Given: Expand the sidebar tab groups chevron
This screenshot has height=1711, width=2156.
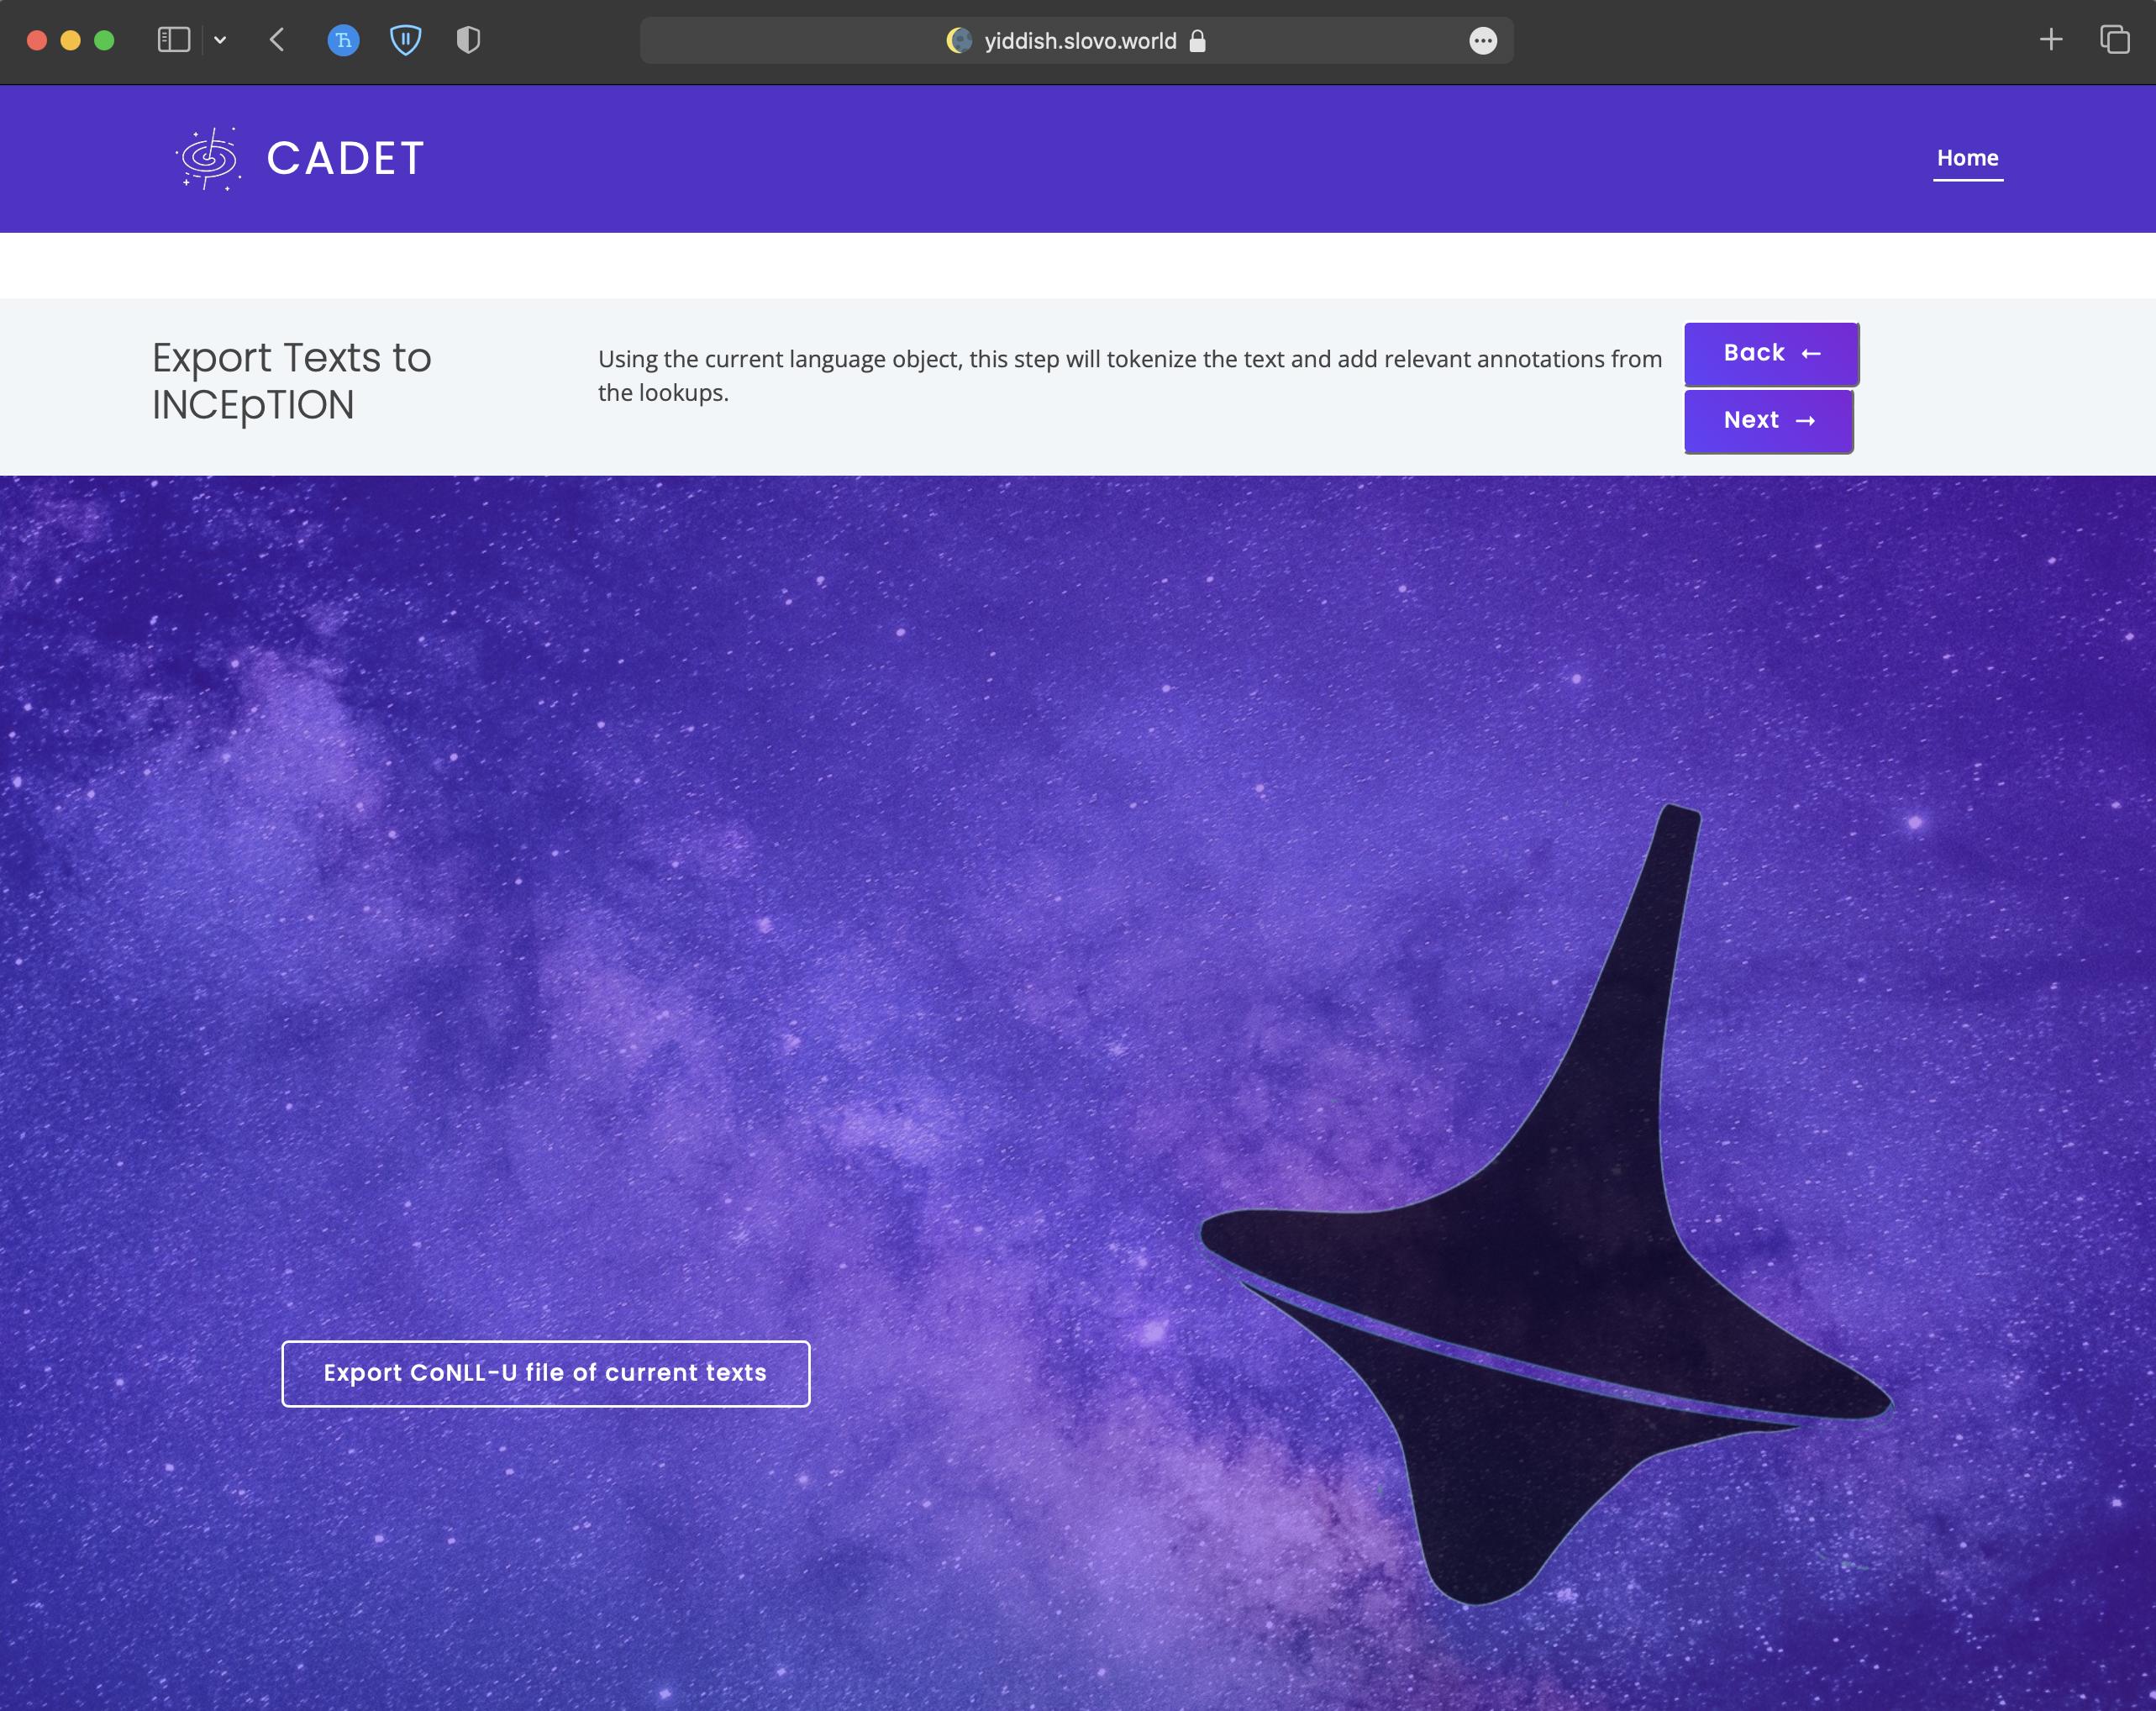Looking at the screenshot, I should [220, 40].
